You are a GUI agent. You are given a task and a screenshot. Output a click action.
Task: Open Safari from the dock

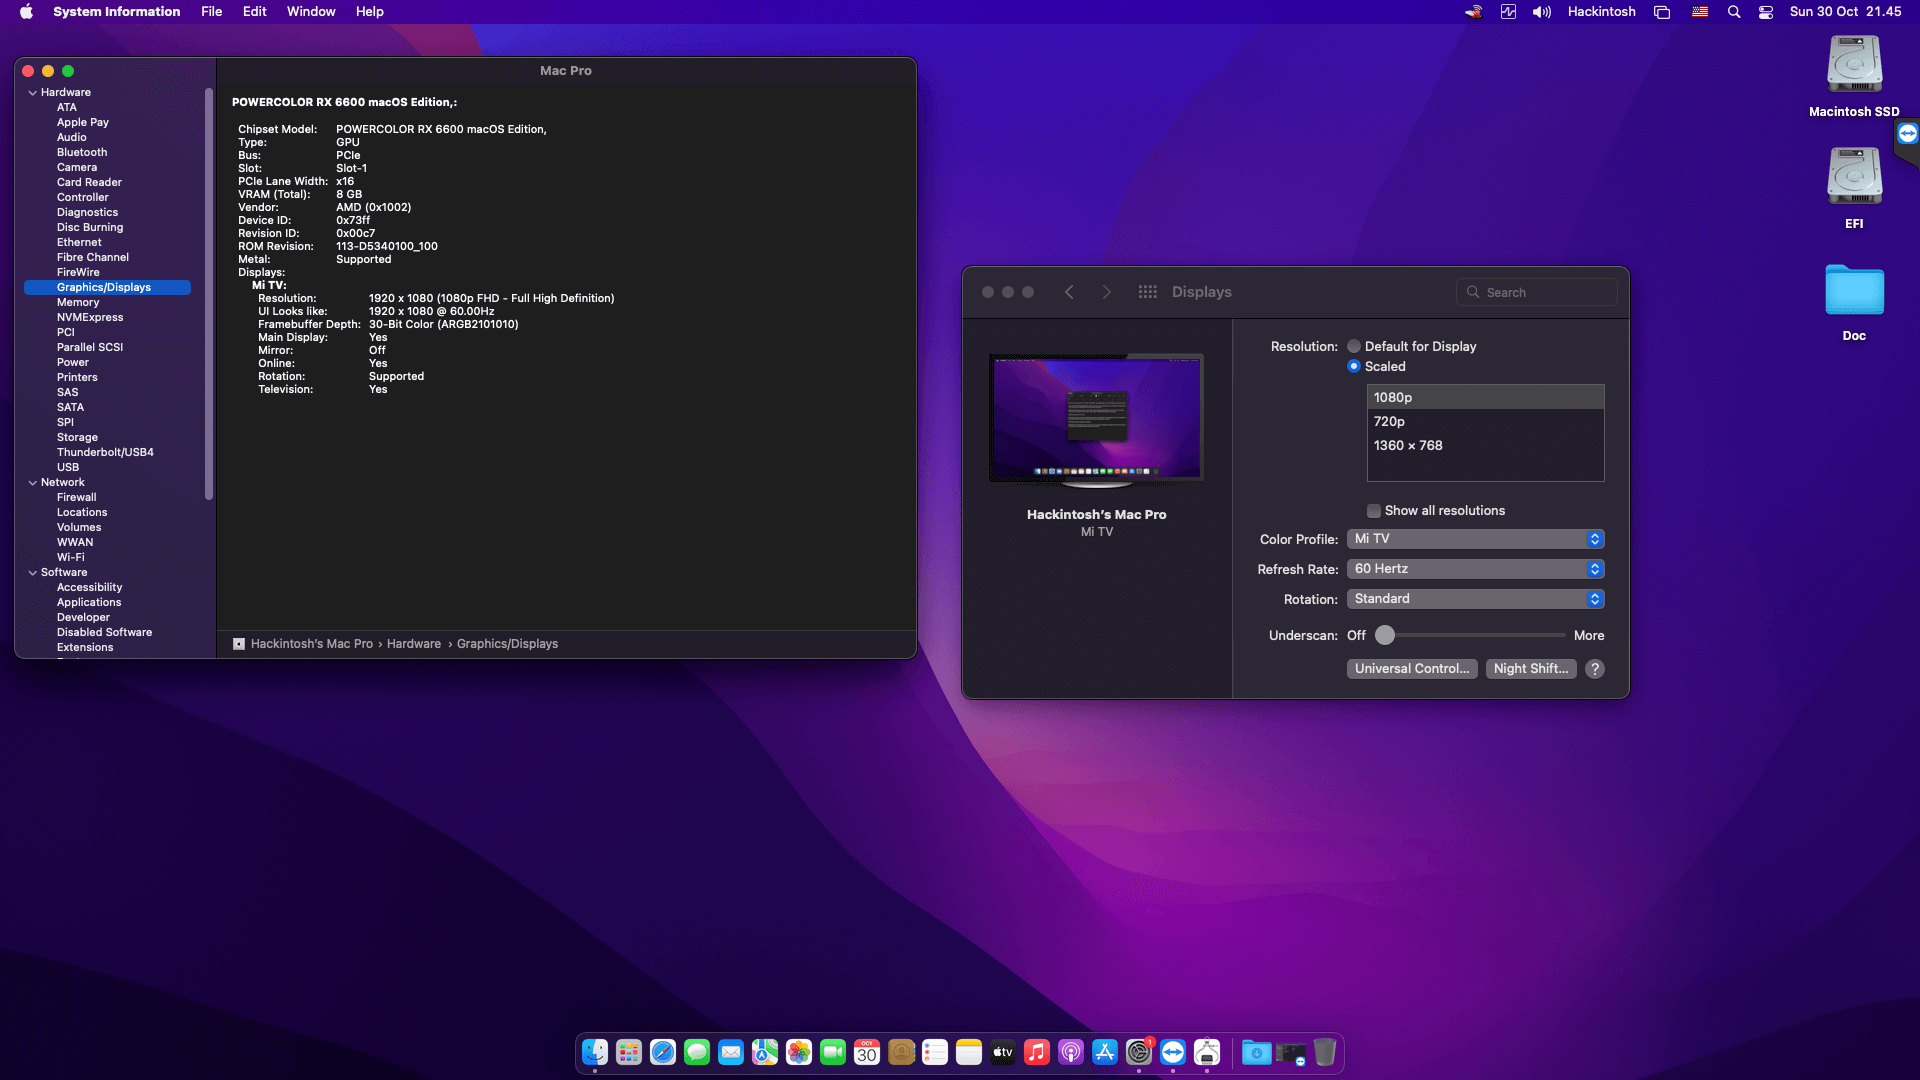pos(662,1052)
